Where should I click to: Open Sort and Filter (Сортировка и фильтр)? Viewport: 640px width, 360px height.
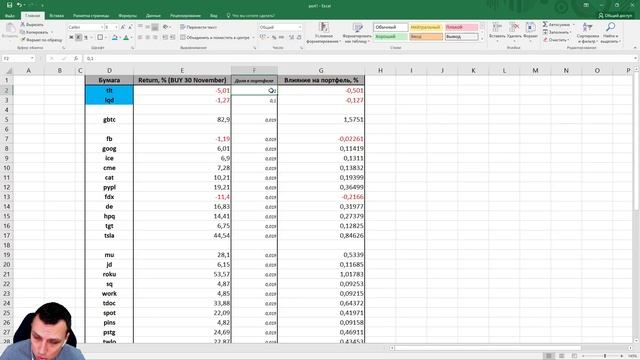(x=588, y=33)
